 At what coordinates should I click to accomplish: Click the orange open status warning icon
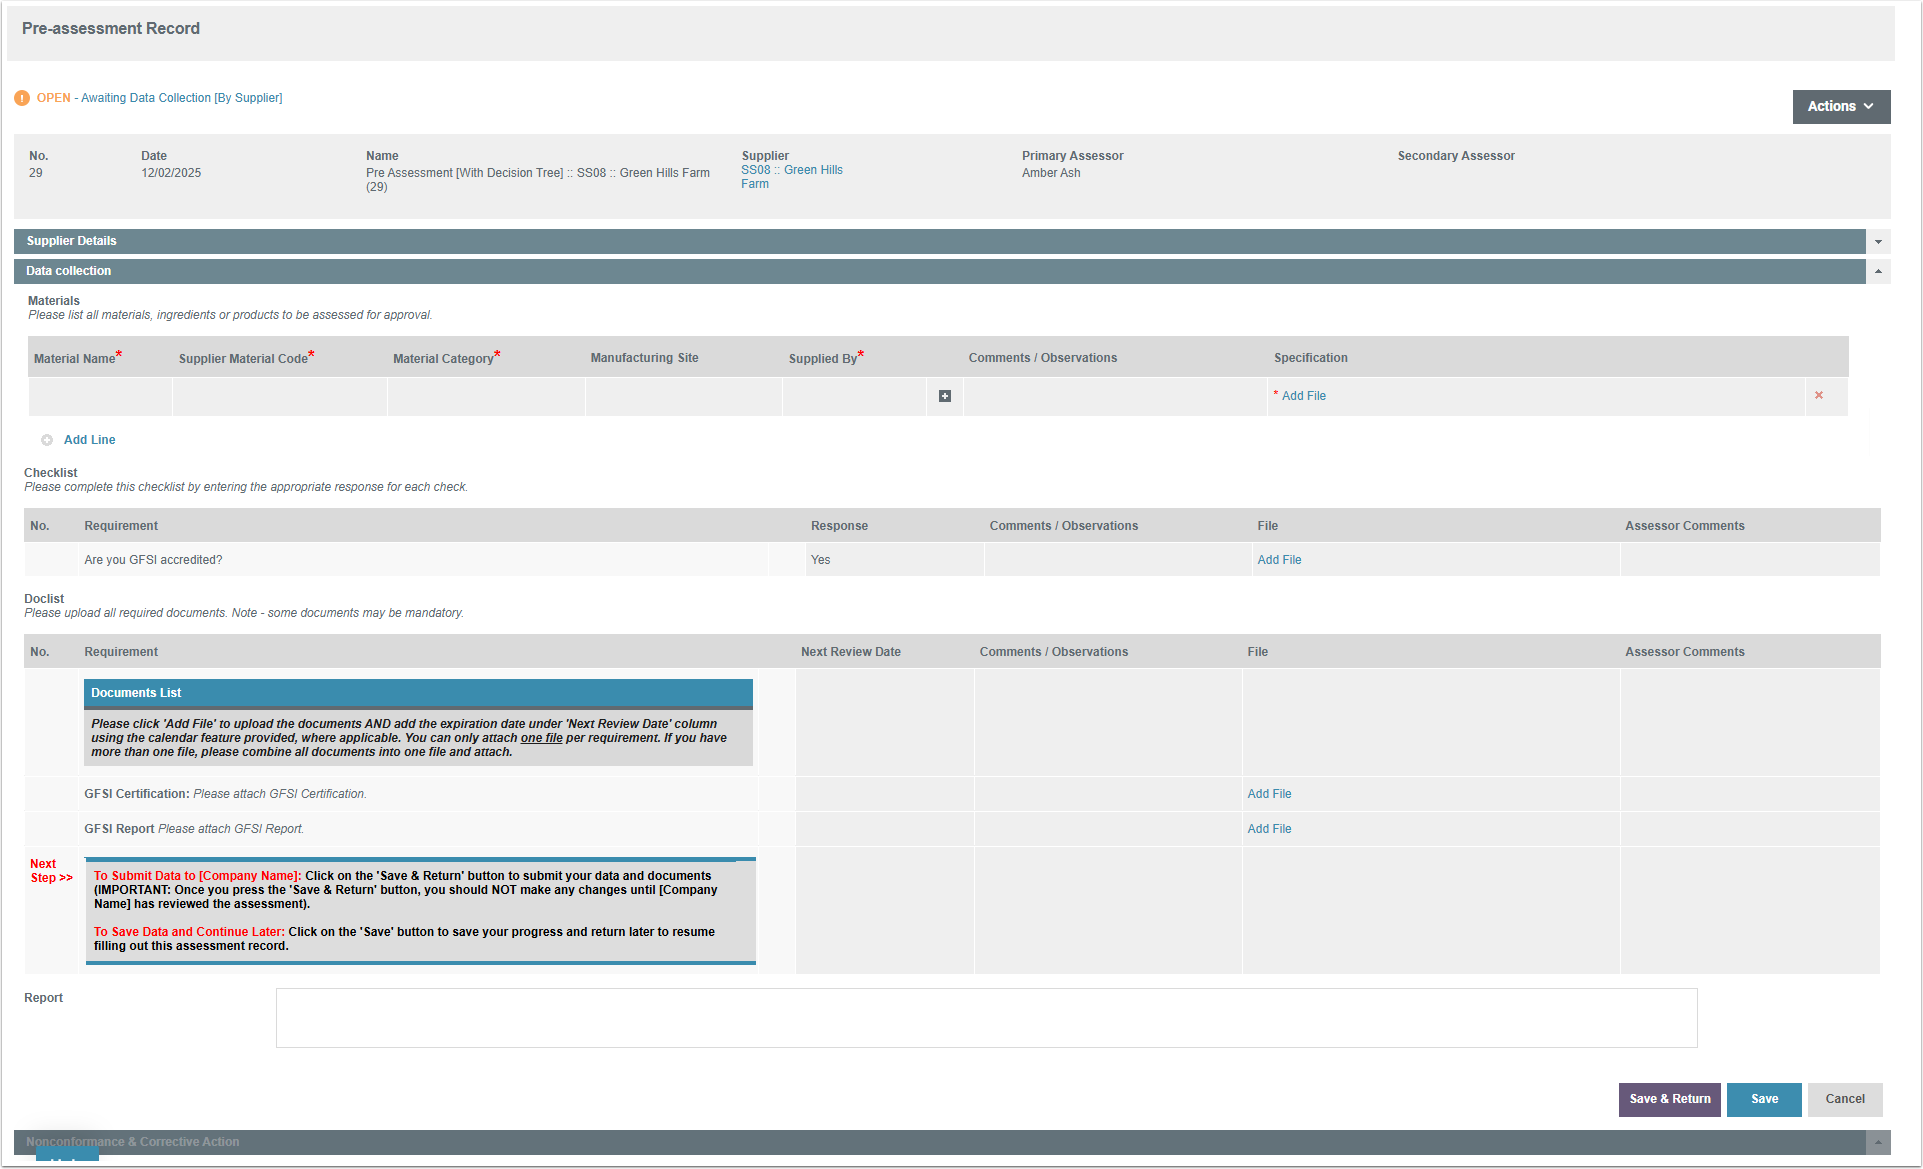point(22,98)
